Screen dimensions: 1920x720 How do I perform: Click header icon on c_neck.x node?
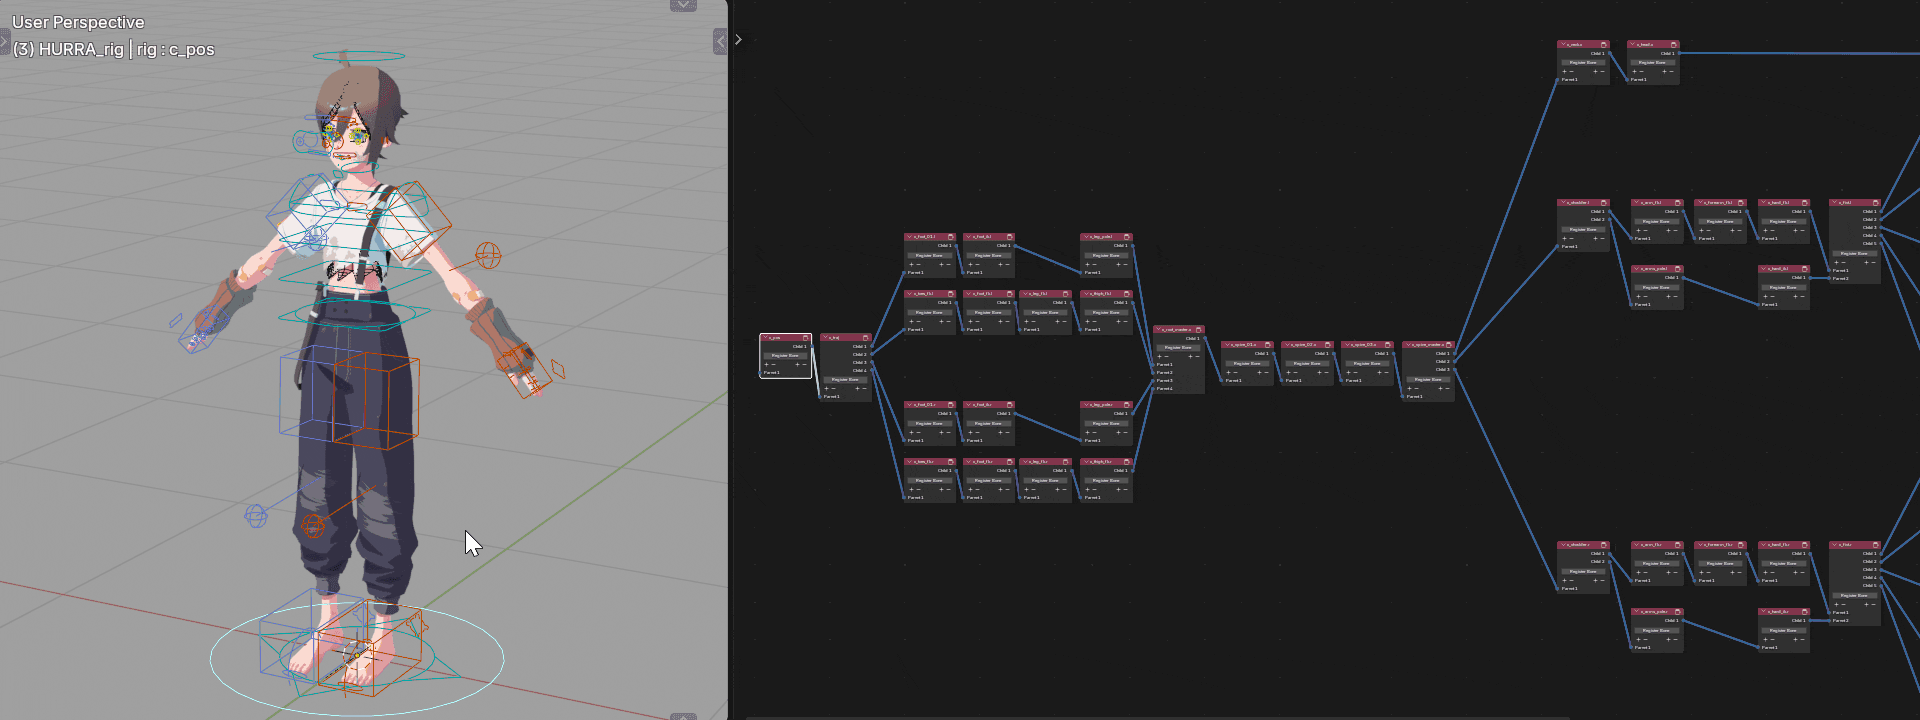(x=1604, y=45)
